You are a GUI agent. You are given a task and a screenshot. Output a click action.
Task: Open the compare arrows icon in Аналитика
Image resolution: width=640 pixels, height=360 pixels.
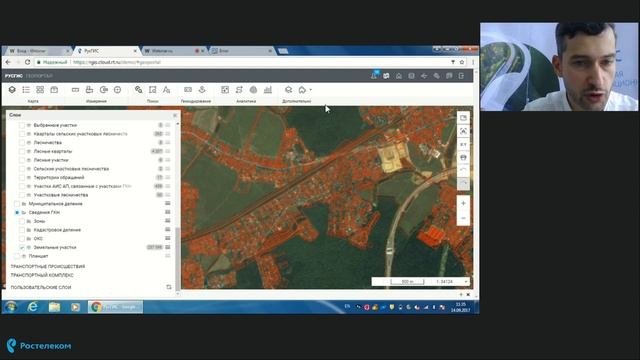(x=239, y=90)
